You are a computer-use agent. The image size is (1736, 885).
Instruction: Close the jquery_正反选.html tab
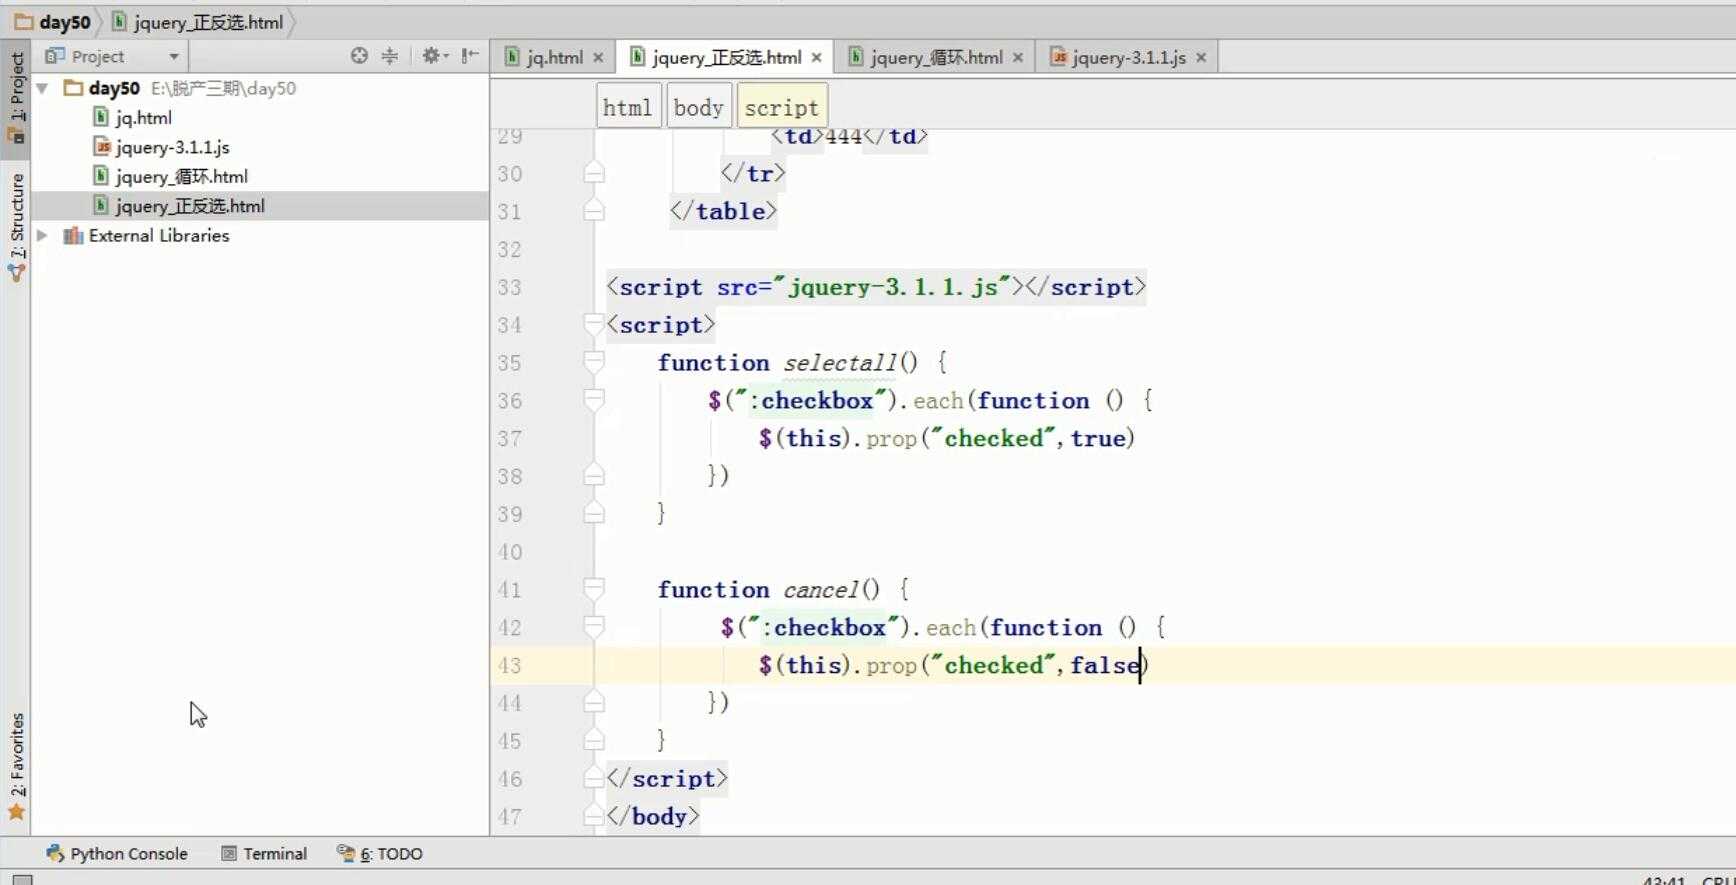(816, 58)
